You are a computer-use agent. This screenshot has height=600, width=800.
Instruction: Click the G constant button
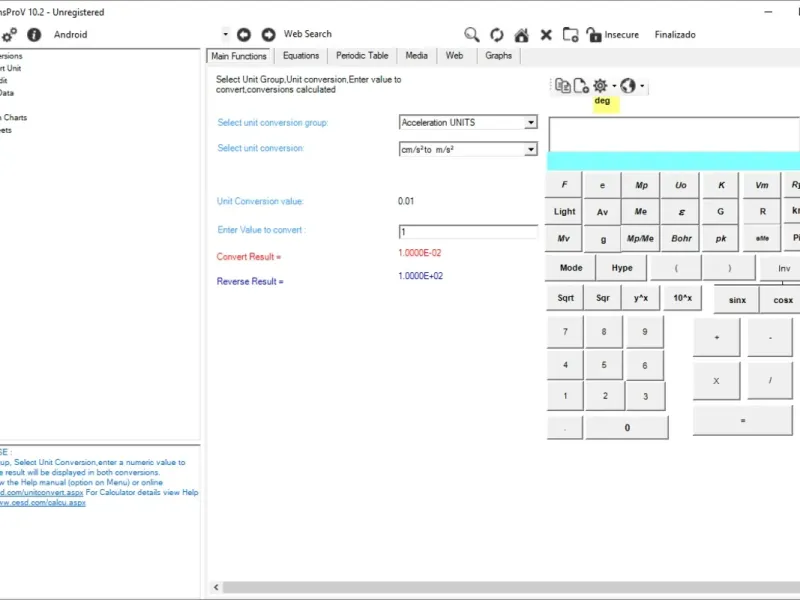pos(720,212)
